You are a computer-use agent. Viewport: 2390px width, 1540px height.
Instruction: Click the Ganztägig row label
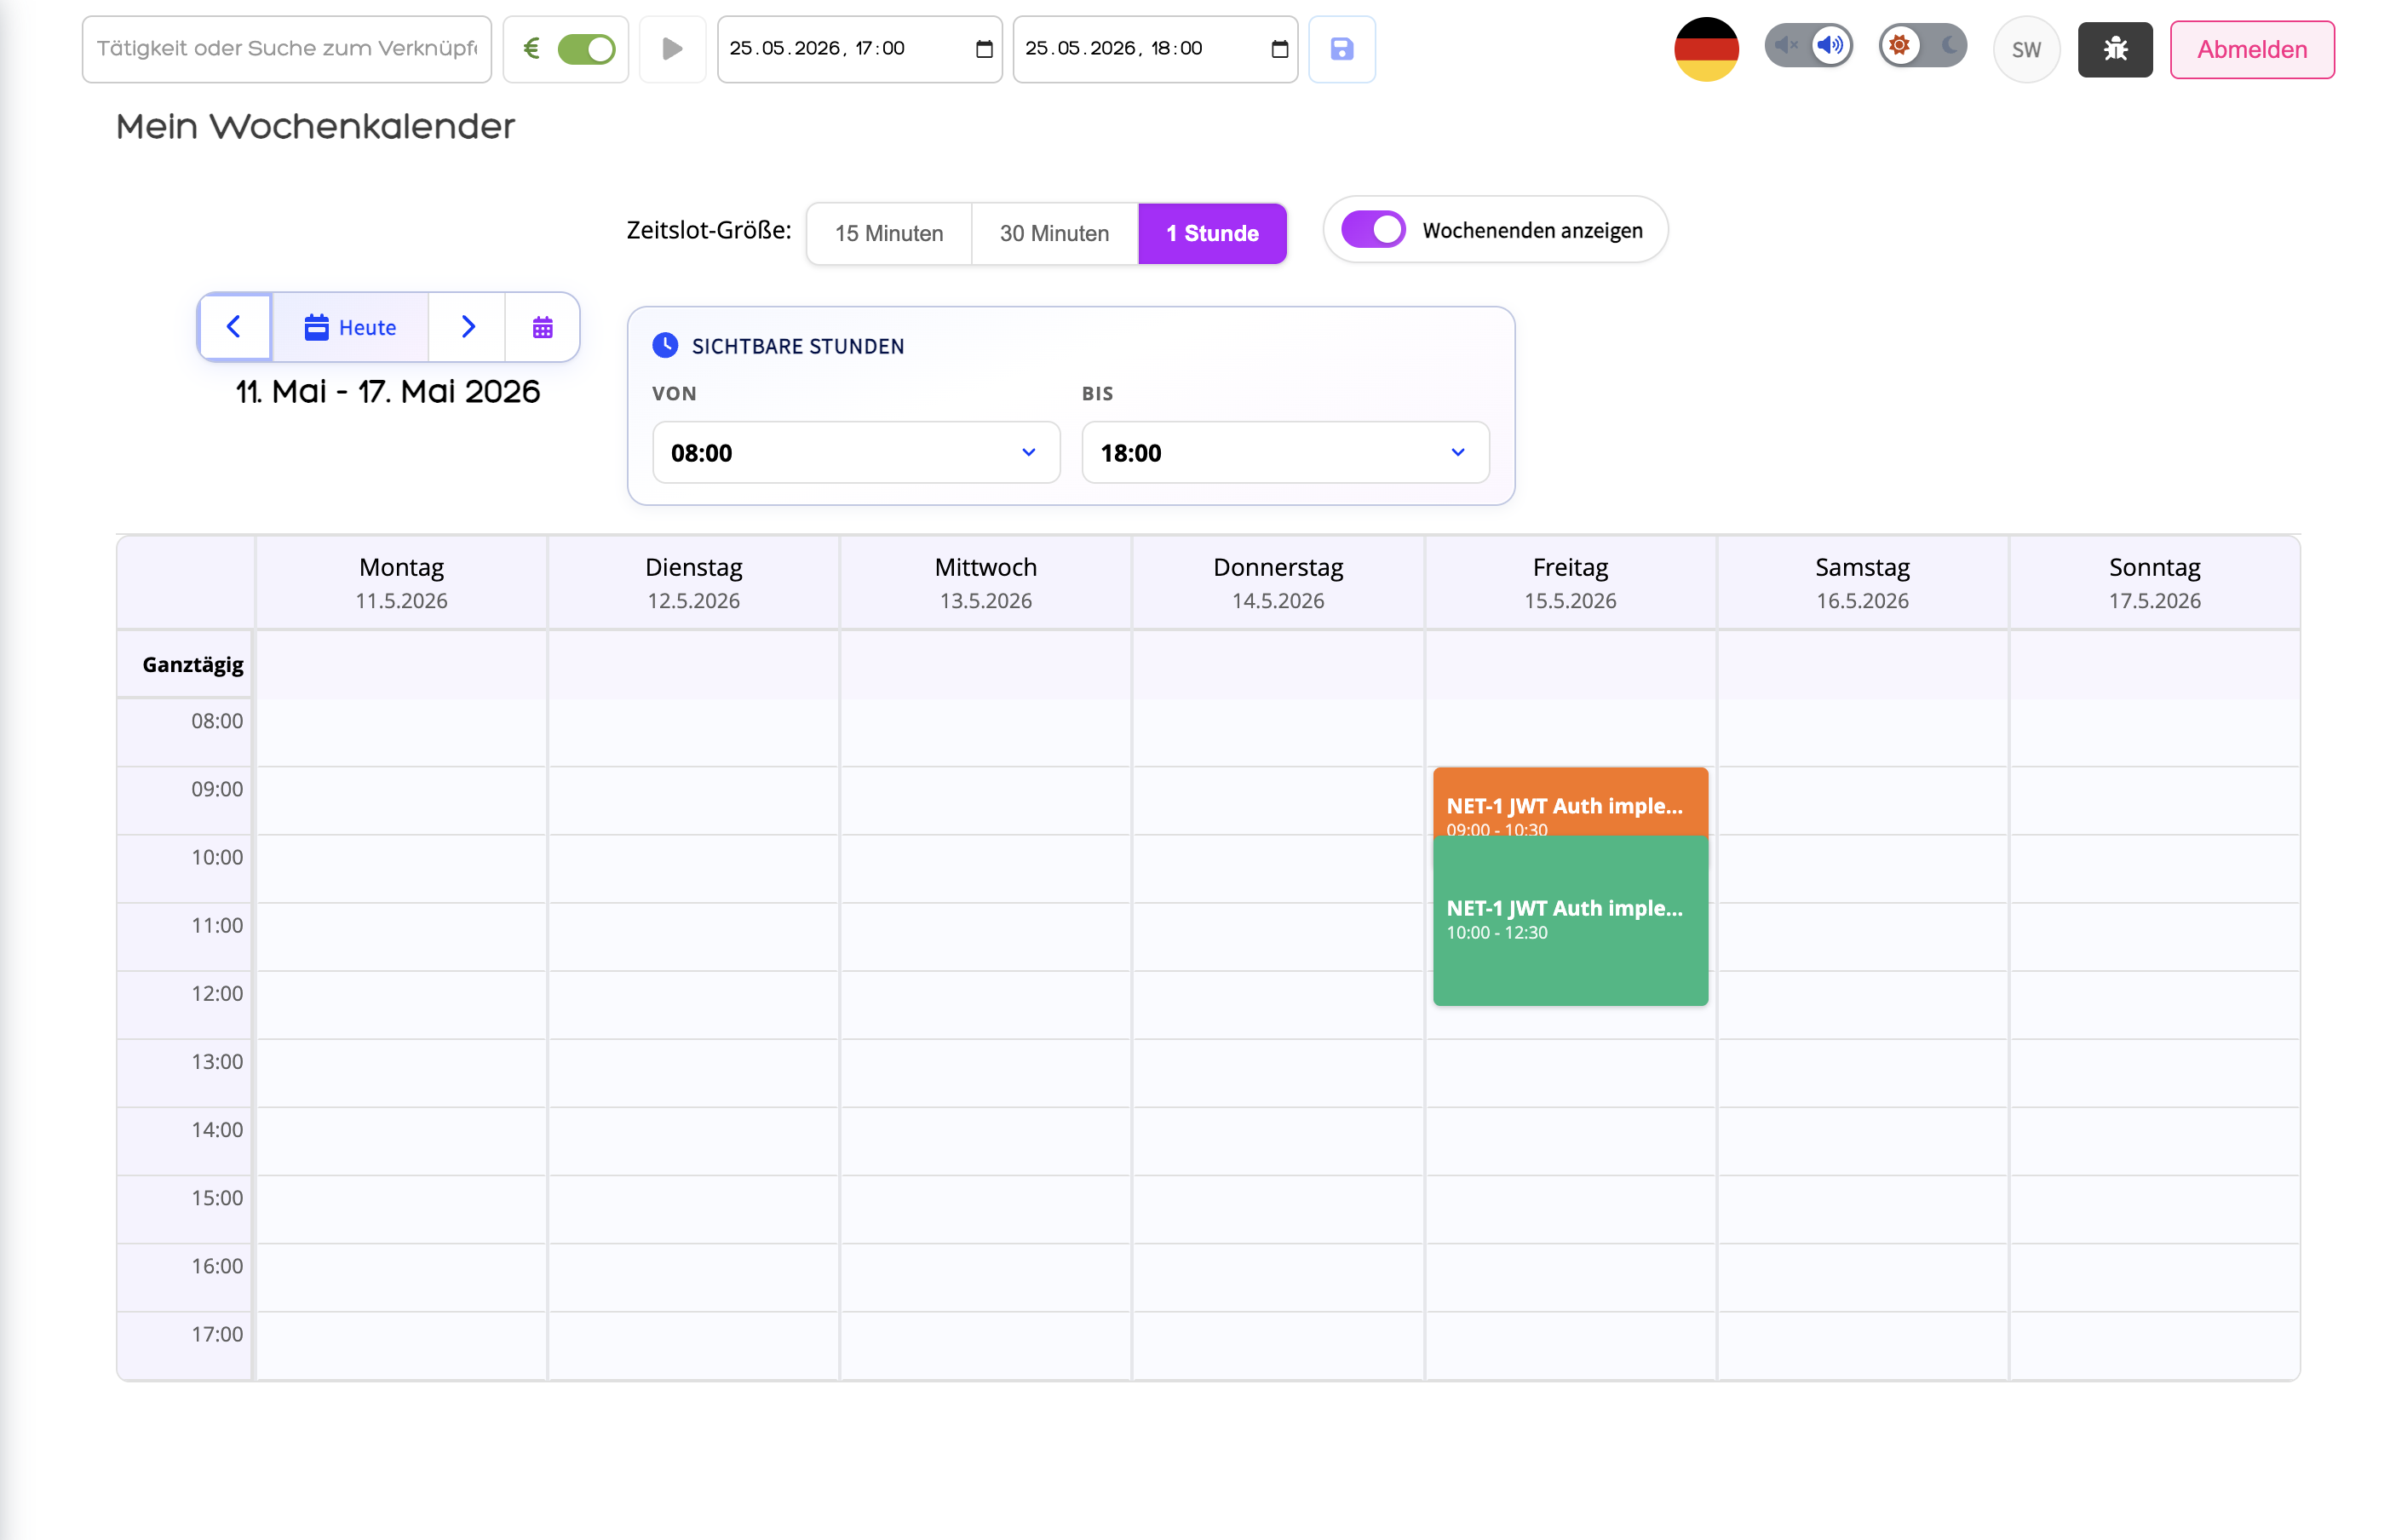(193, 664)
